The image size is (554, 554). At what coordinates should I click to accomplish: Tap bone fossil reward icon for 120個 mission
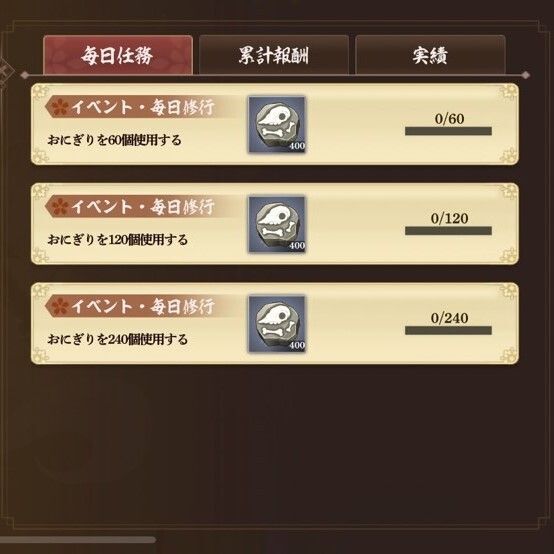tap(277, 224)
